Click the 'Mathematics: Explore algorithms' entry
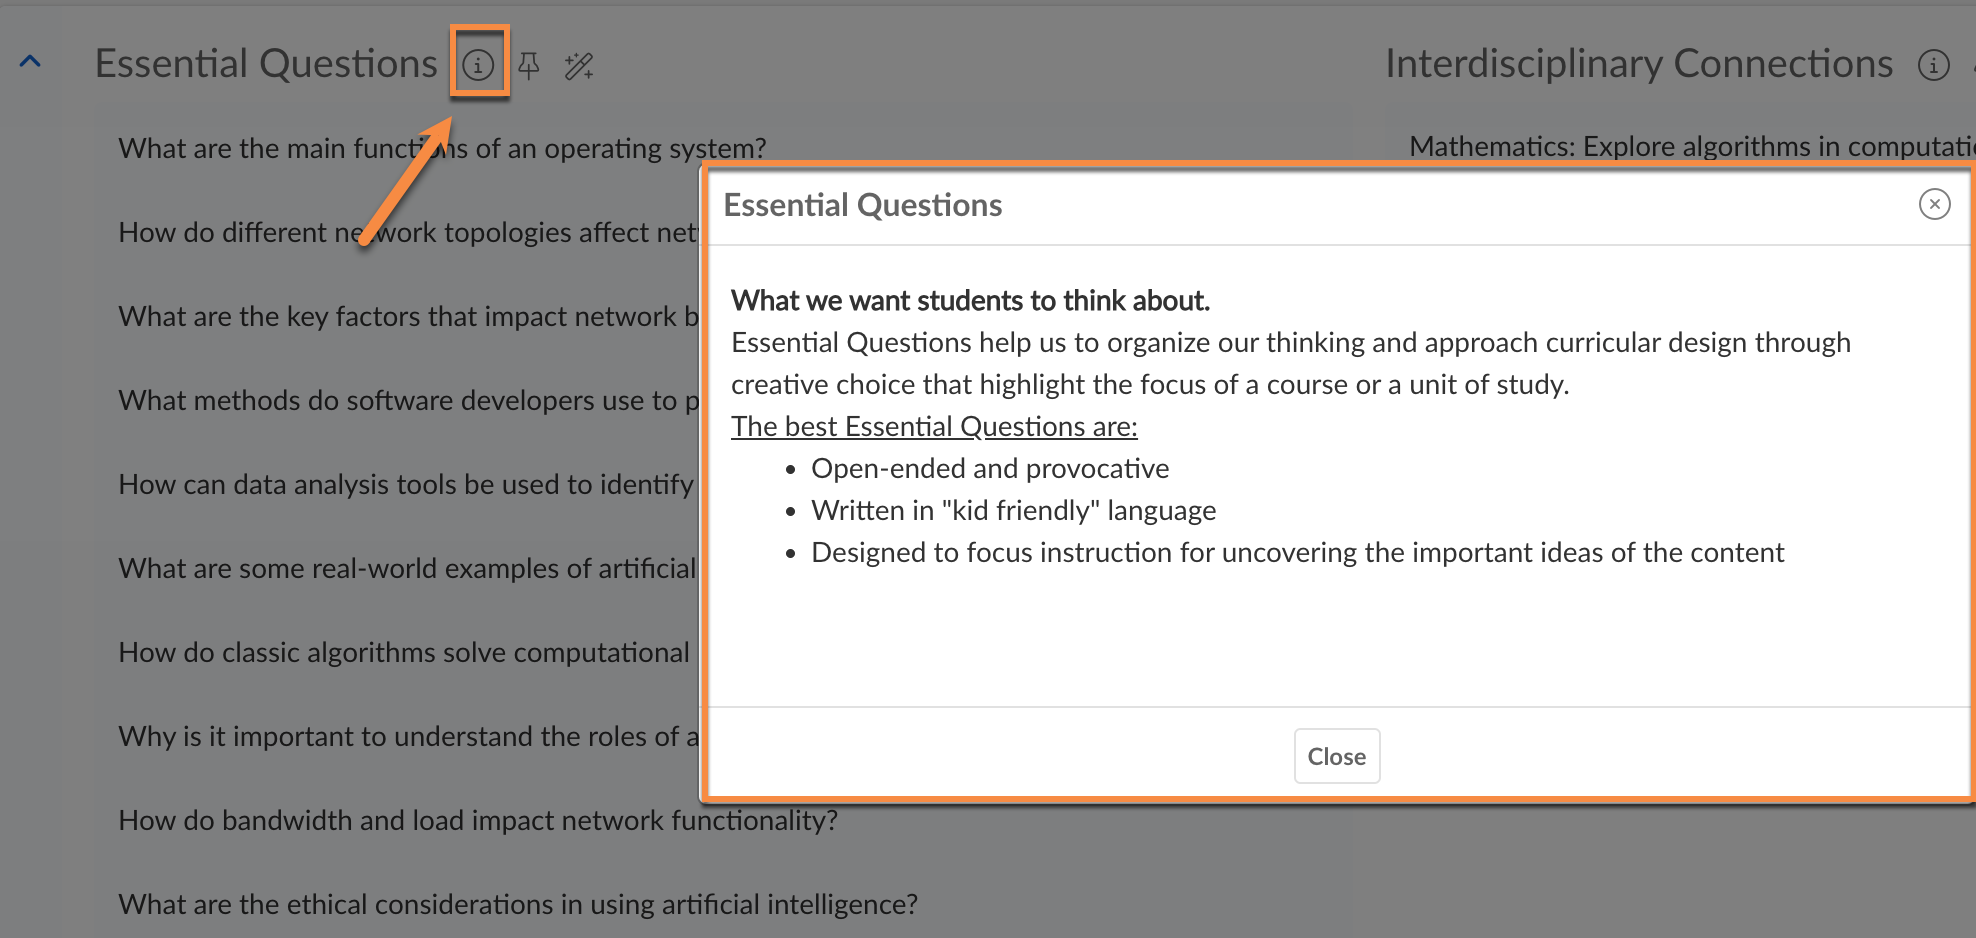1976x938 pixels. point(1690,146)
